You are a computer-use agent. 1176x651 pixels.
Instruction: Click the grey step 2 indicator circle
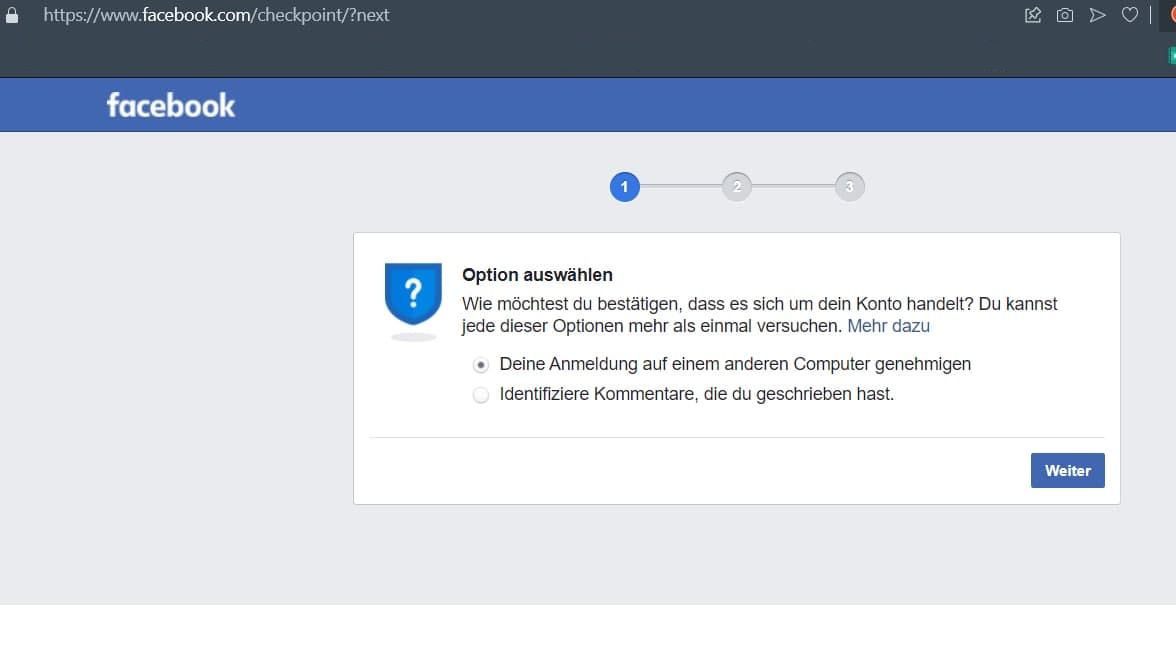(736, 187)
